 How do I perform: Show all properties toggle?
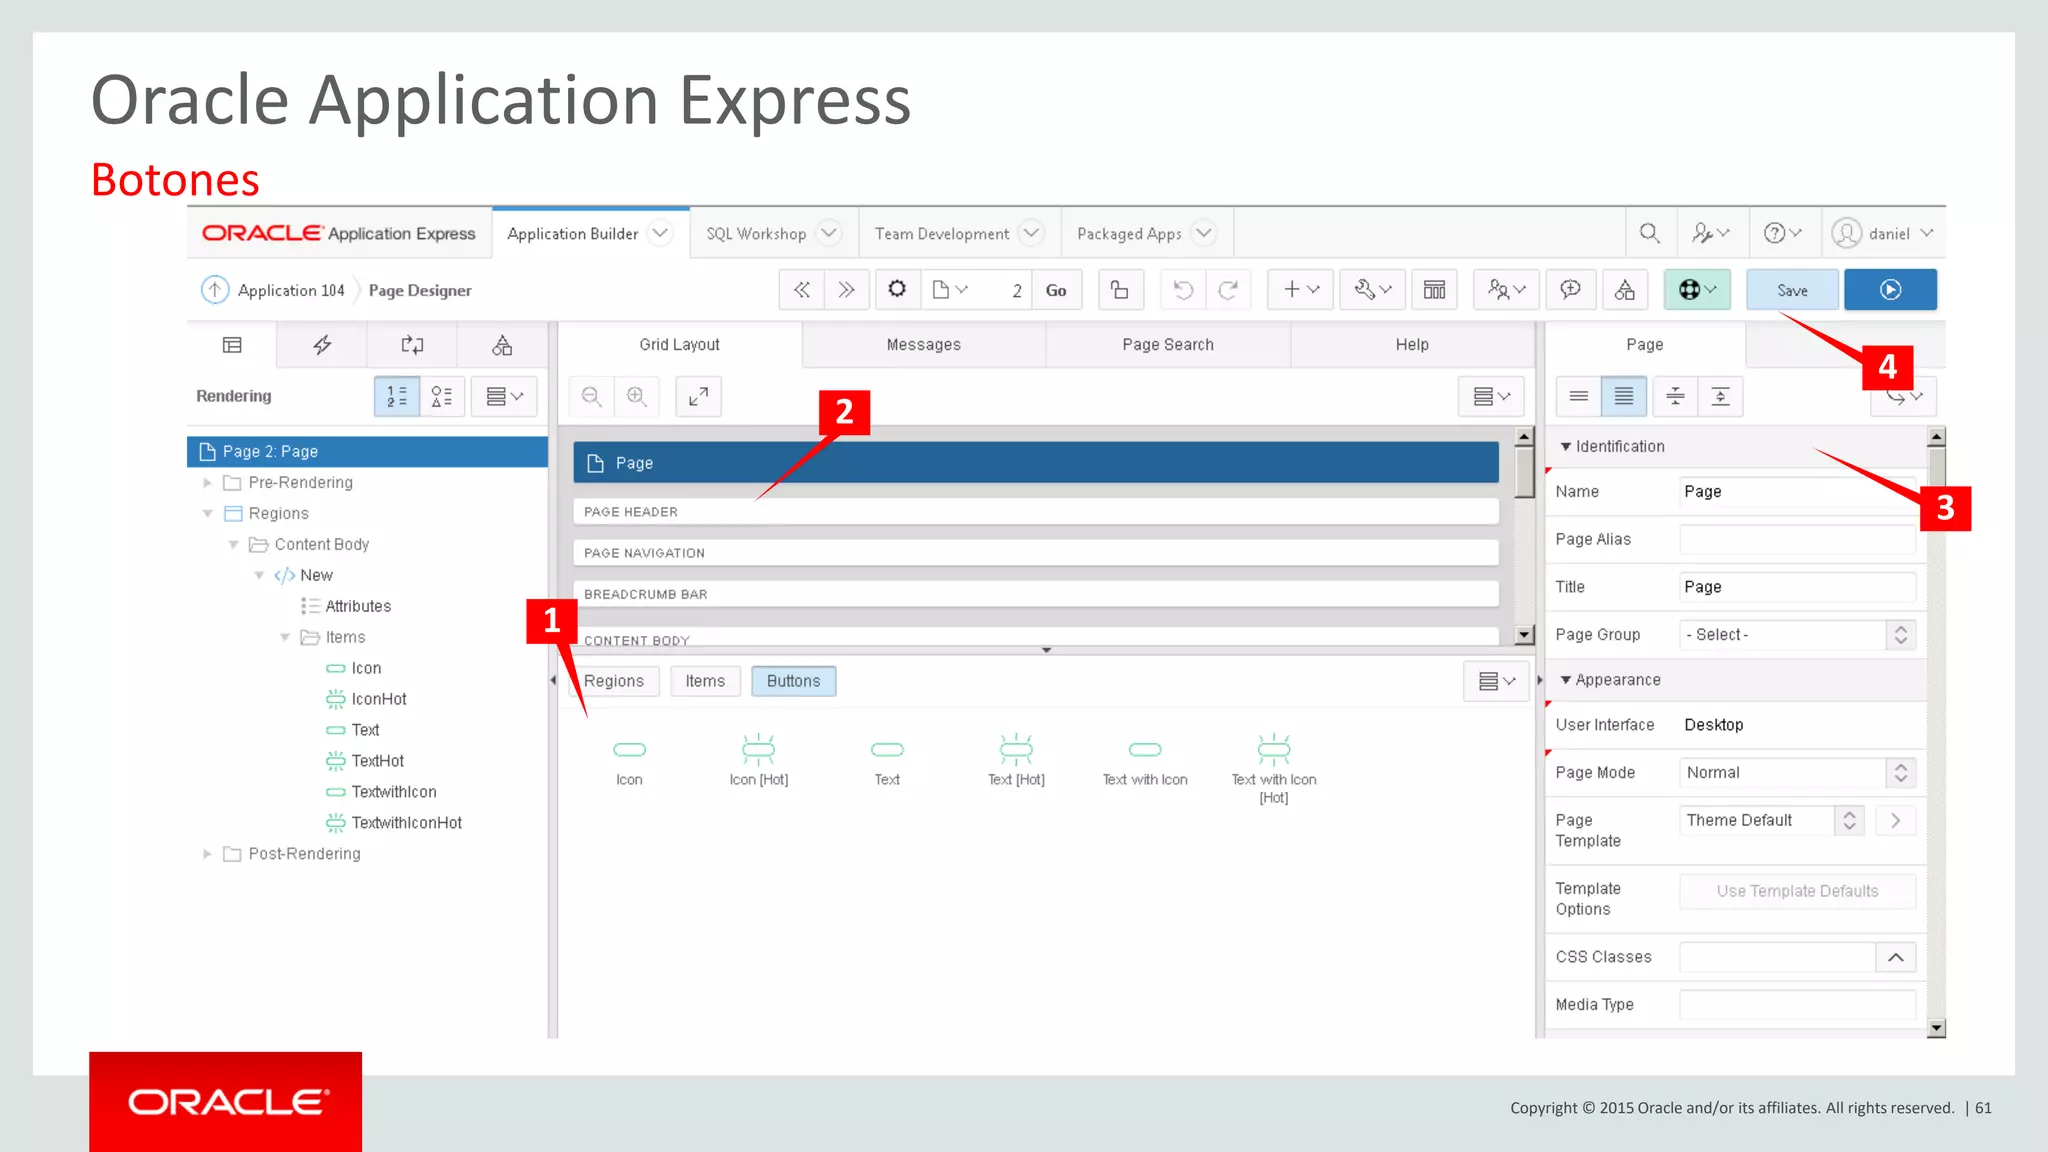click(1624, 396)
